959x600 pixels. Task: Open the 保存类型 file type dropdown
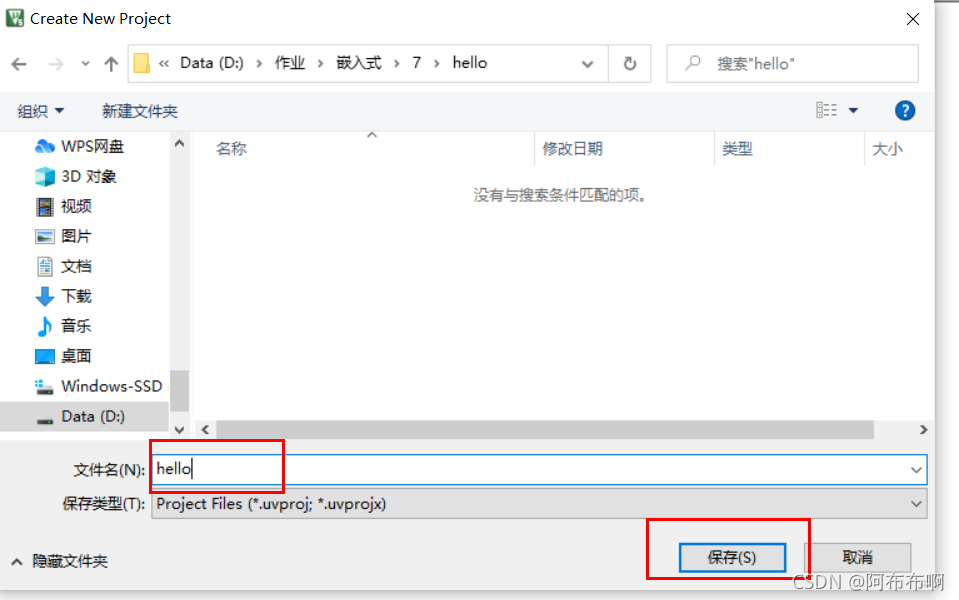coord(915,504)
